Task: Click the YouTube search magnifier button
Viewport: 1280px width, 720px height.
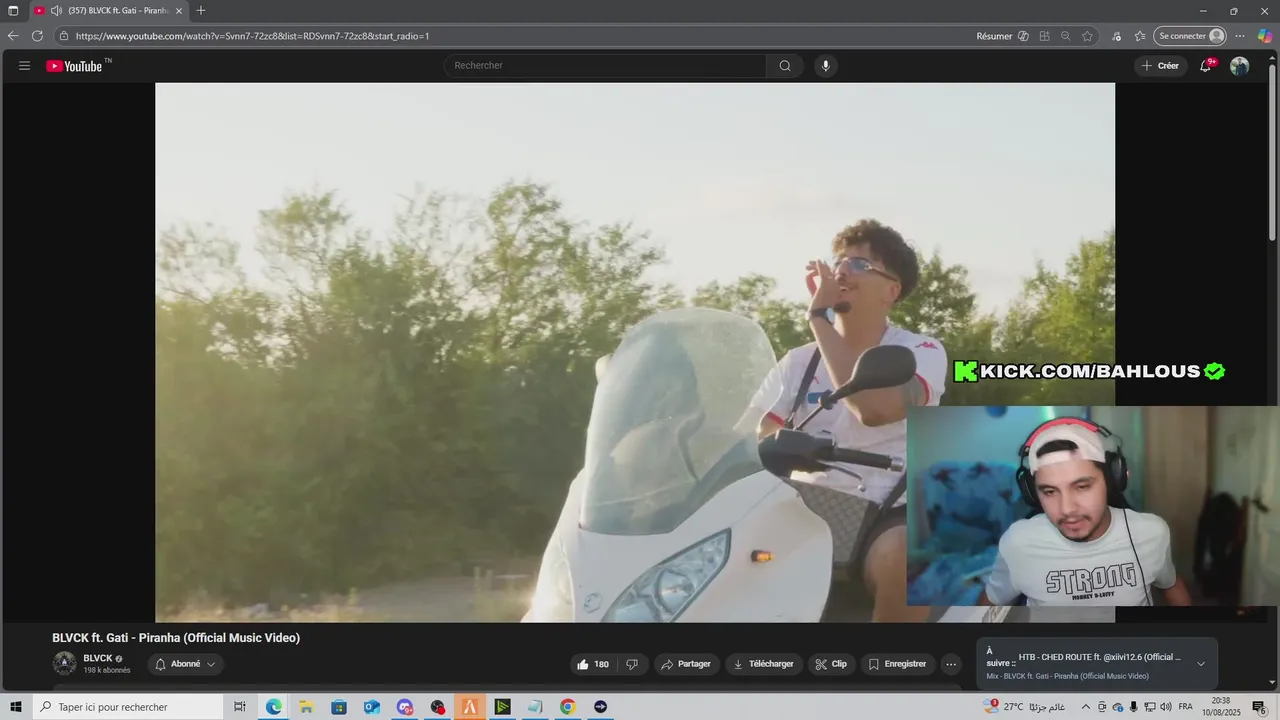Action: tap(785, 66)
